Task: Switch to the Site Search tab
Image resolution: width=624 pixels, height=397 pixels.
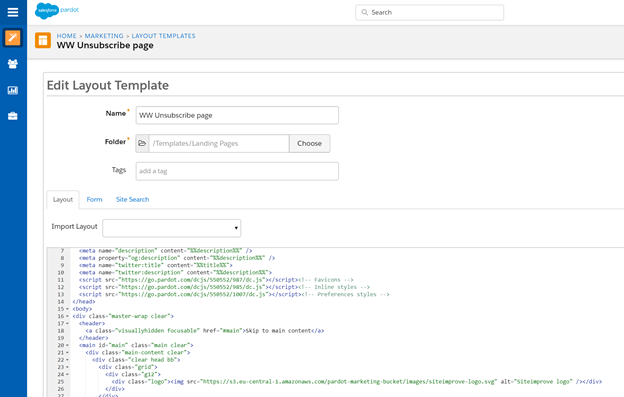Action: [133, 199]
